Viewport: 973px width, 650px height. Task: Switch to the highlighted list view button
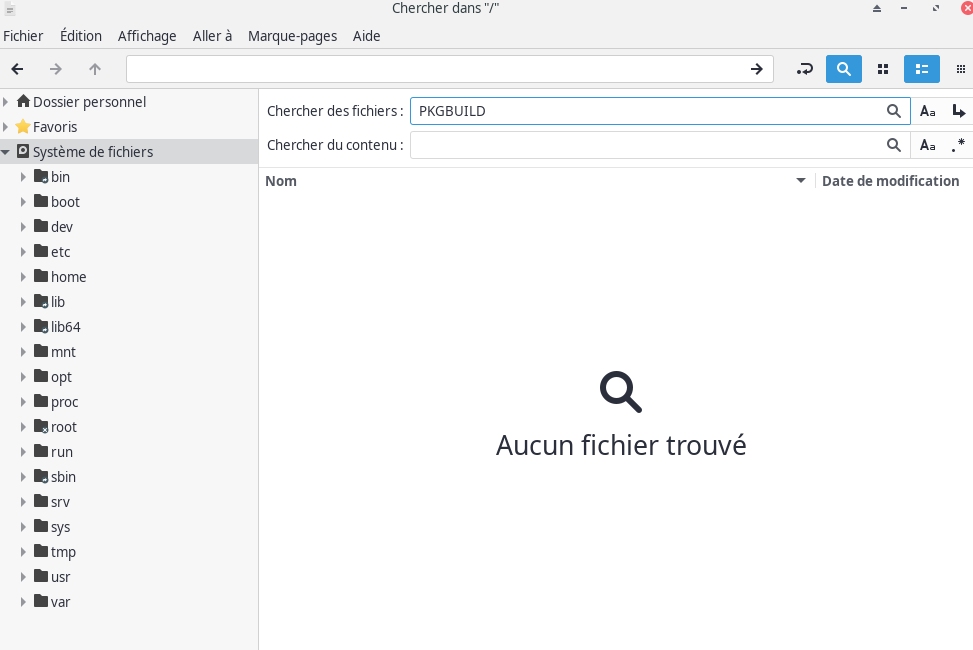click(x=921, y=69)
